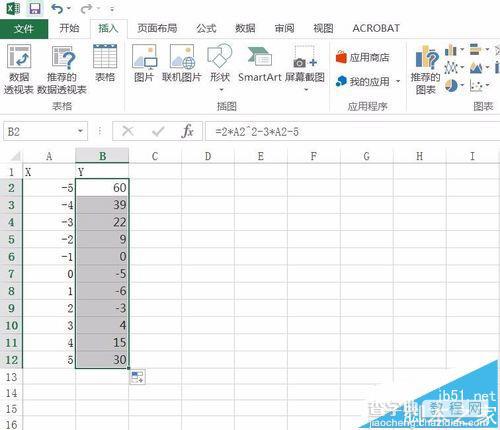Expand My Apps (我的应用) dropdown

[x=398, y=81]
